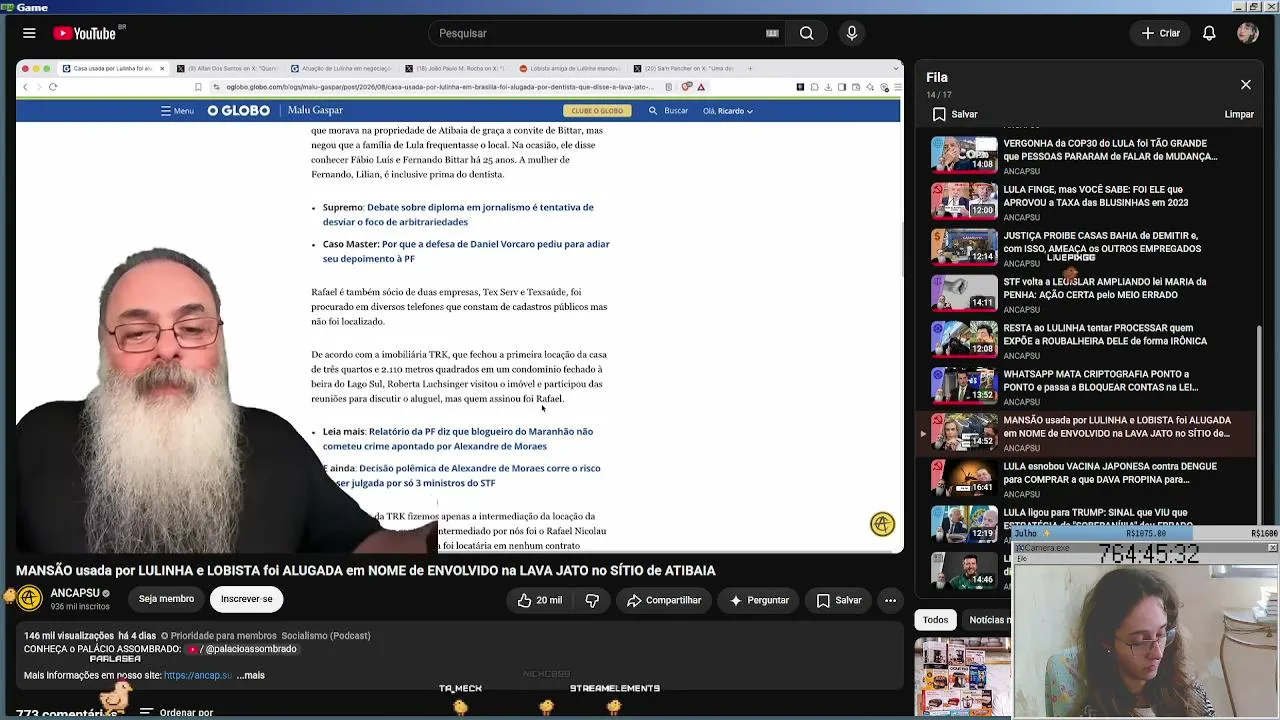Open the on-screen keyboard icon in search
Image resolution: width=1280 pixels, height=720 pixels.
pos(772,33)
